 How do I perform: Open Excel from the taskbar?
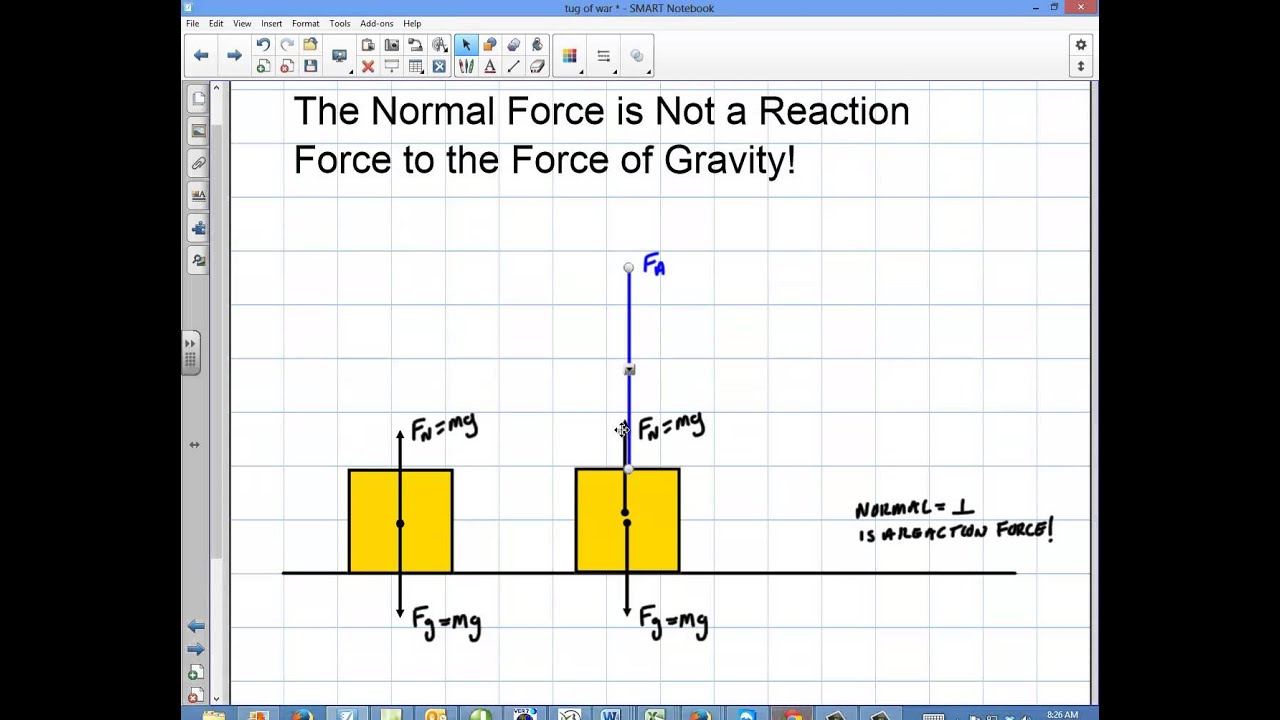pyautogui.click(x=654, y=714)
